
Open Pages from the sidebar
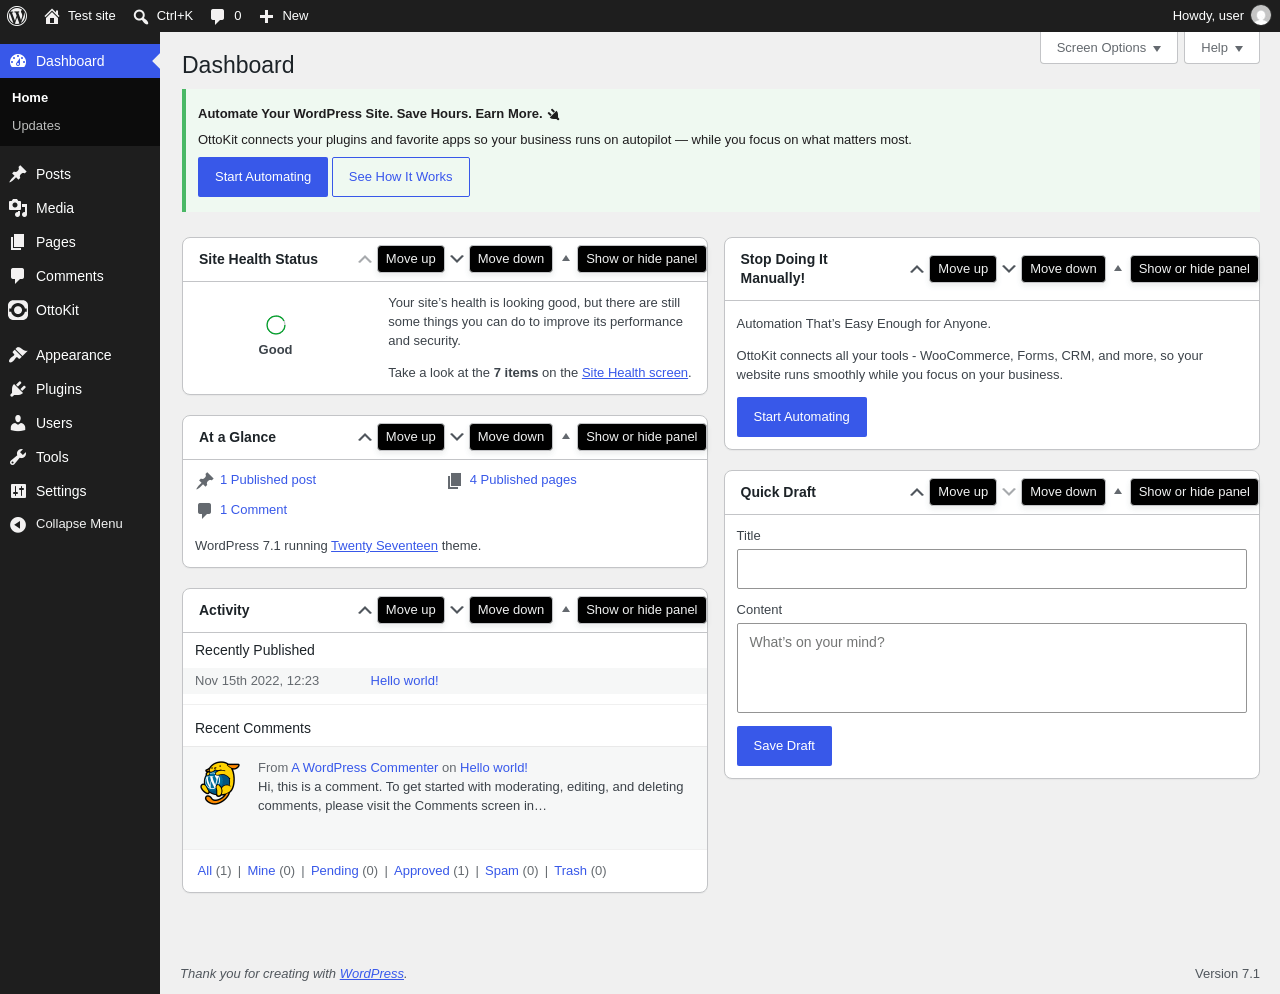(80, 242)
